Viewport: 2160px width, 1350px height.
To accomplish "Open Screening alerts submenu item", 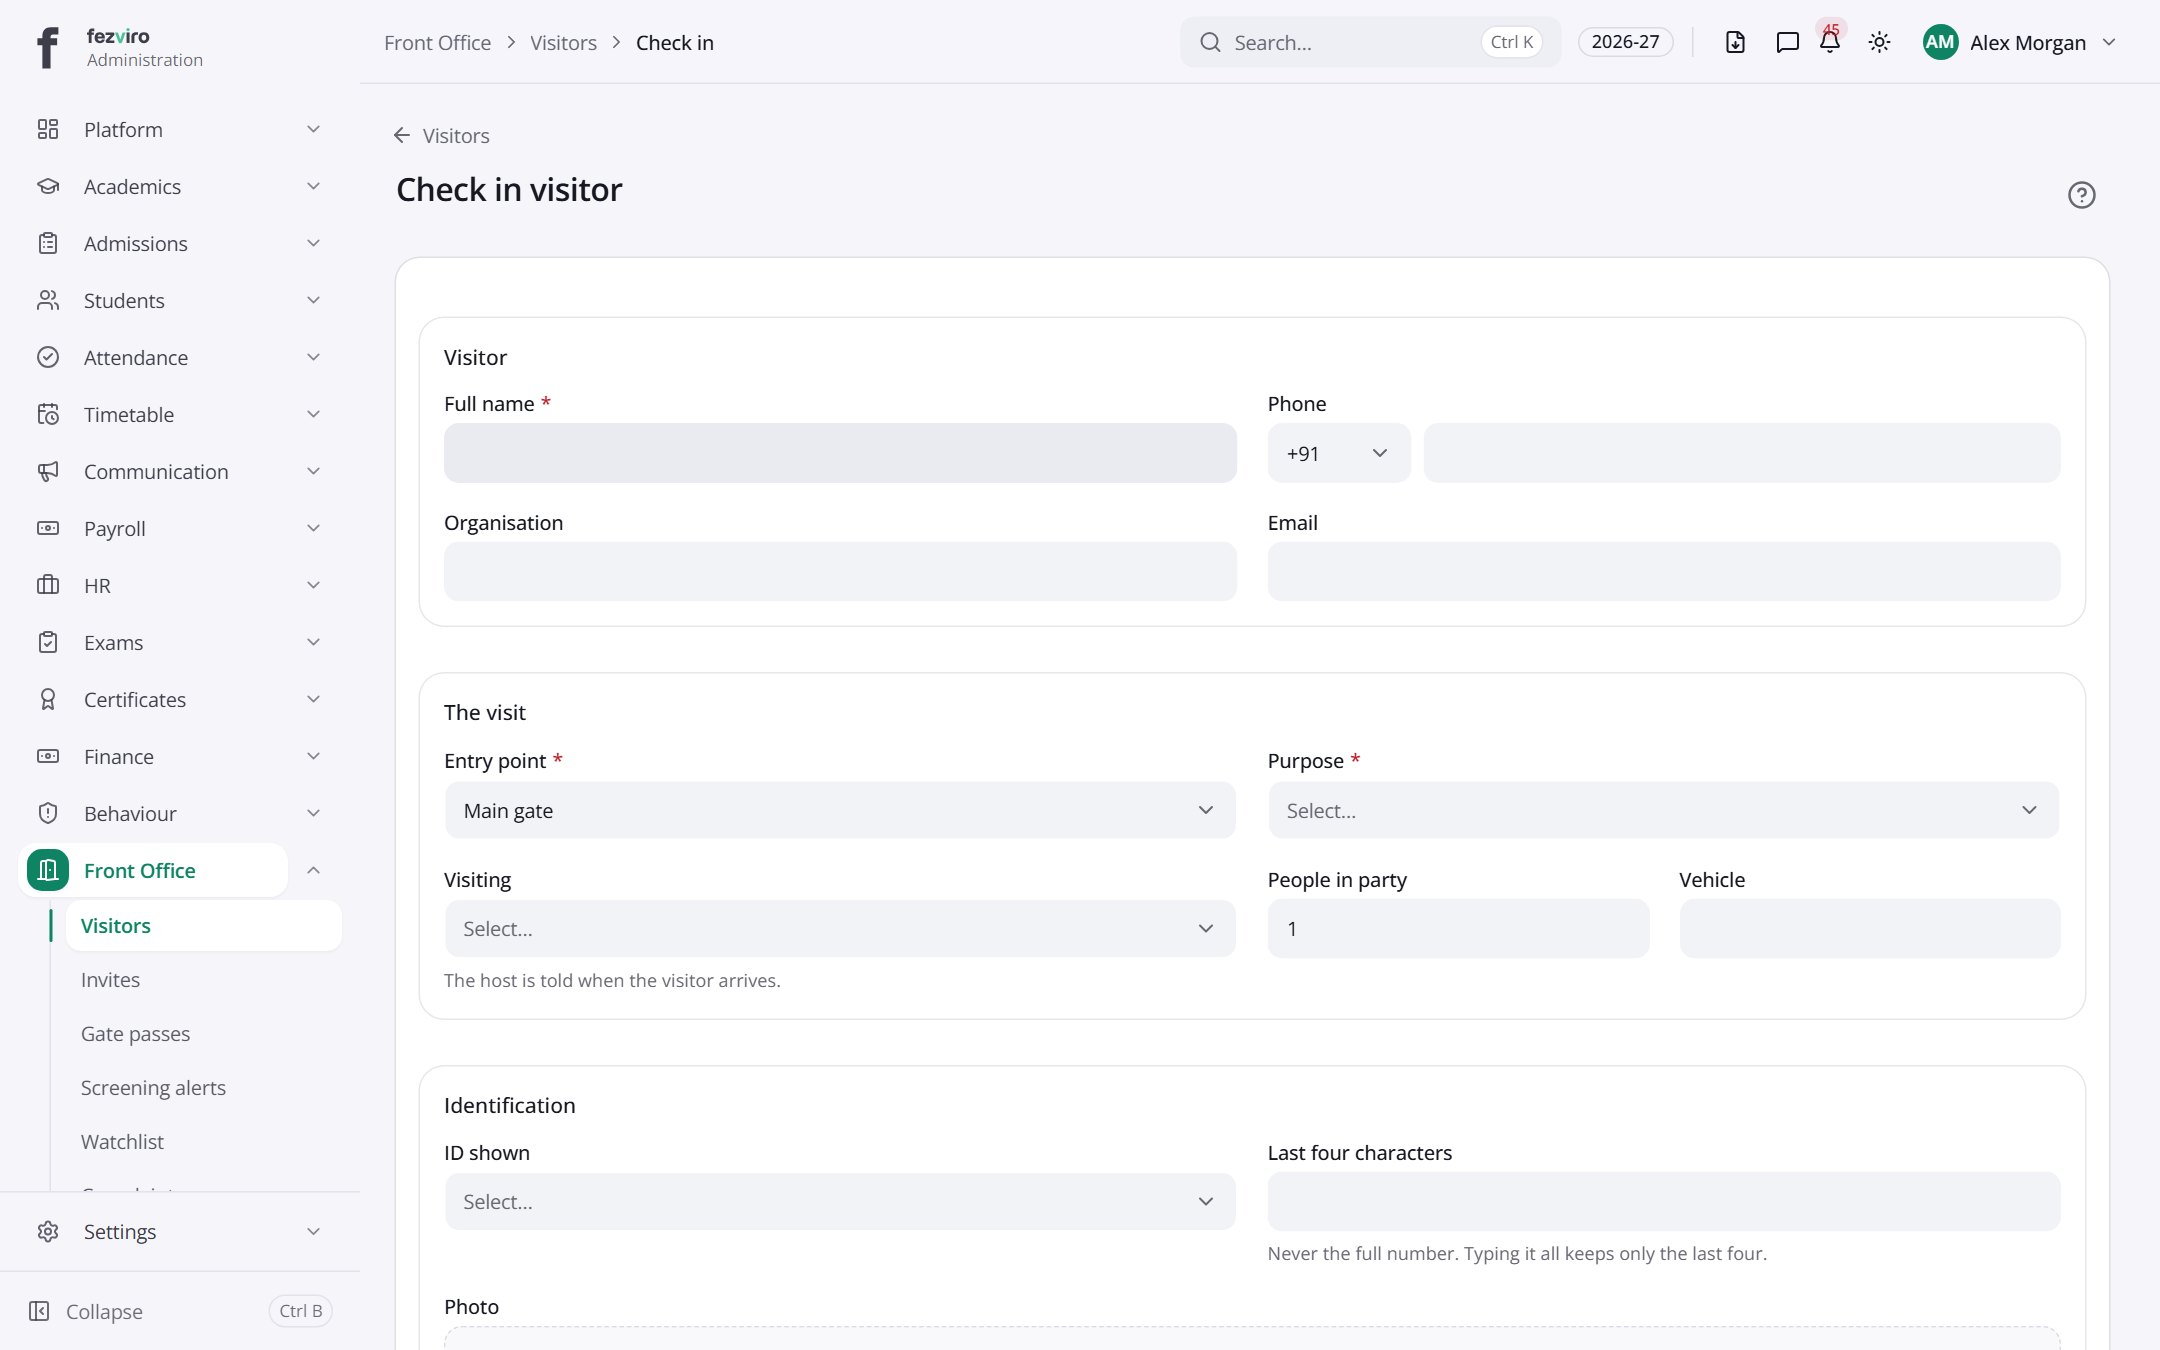I will [153, 1087].
